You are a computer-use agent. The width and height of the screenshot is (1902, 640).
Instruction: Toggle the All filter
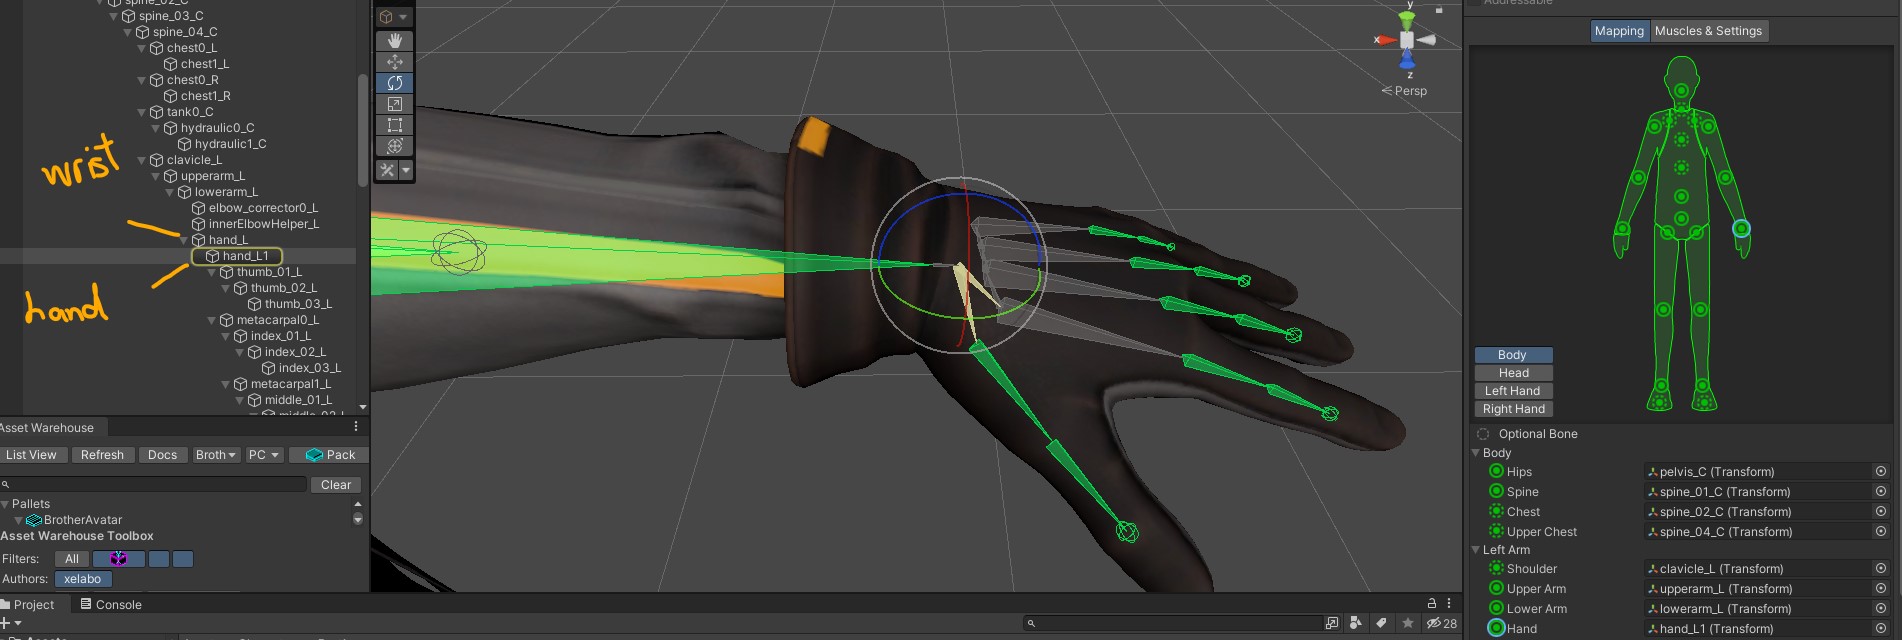72,559
